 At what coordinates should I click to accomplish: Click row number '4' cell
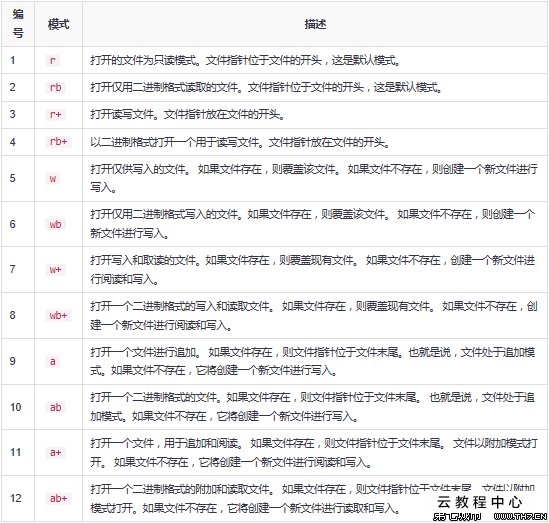(18, 142)
